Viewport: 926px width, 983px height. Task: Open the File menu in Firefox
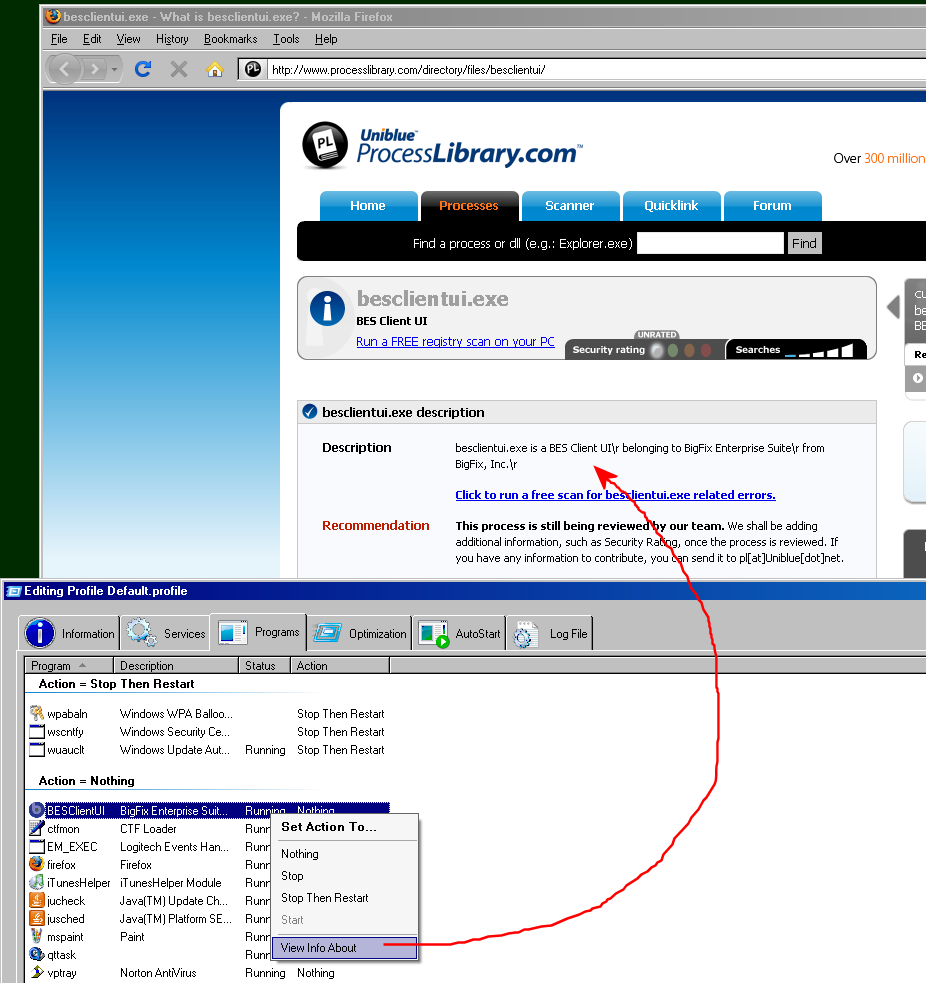(x=59, y=39)
